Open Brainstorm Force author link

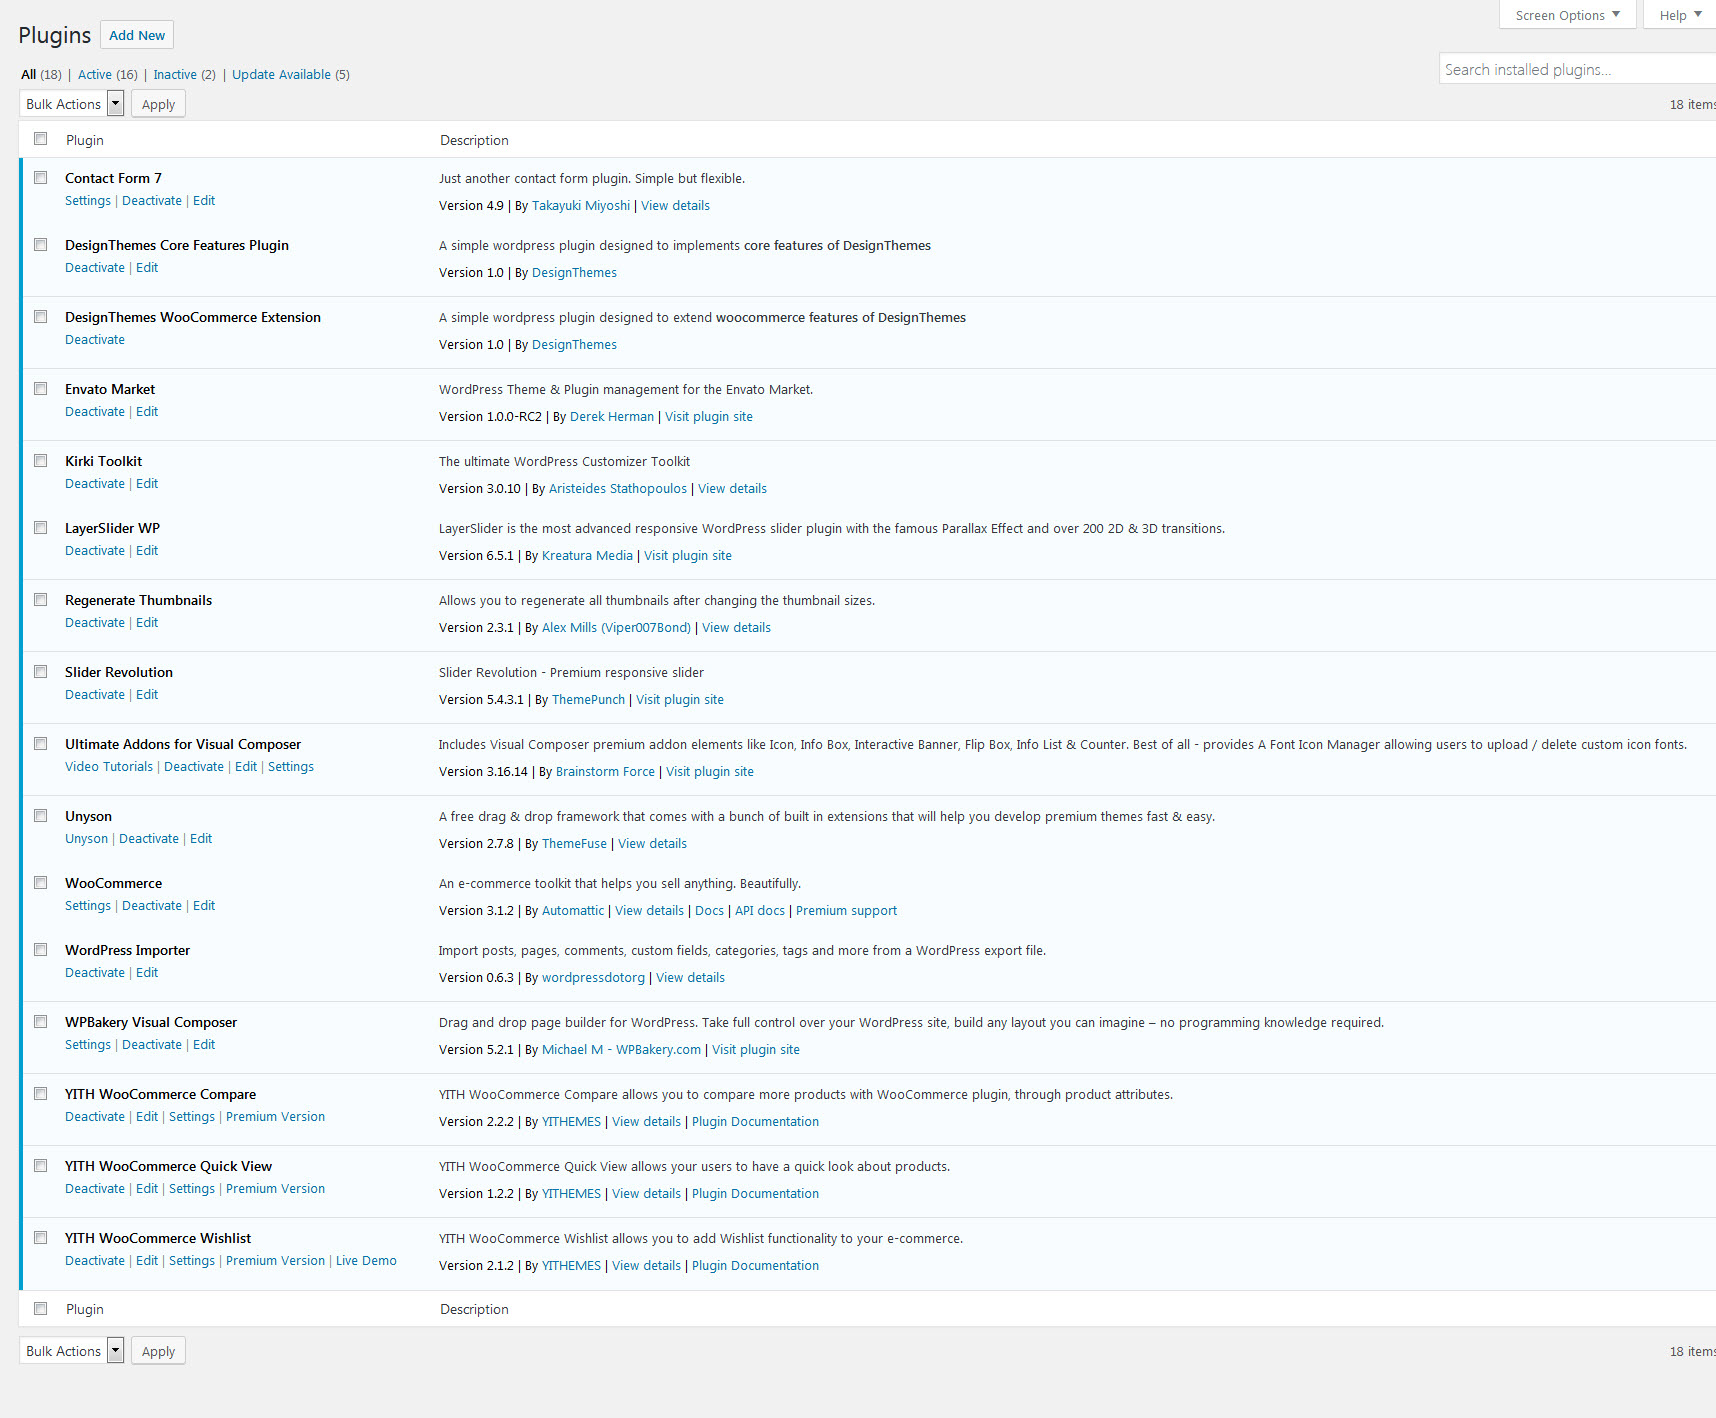(x=605, y=772)
